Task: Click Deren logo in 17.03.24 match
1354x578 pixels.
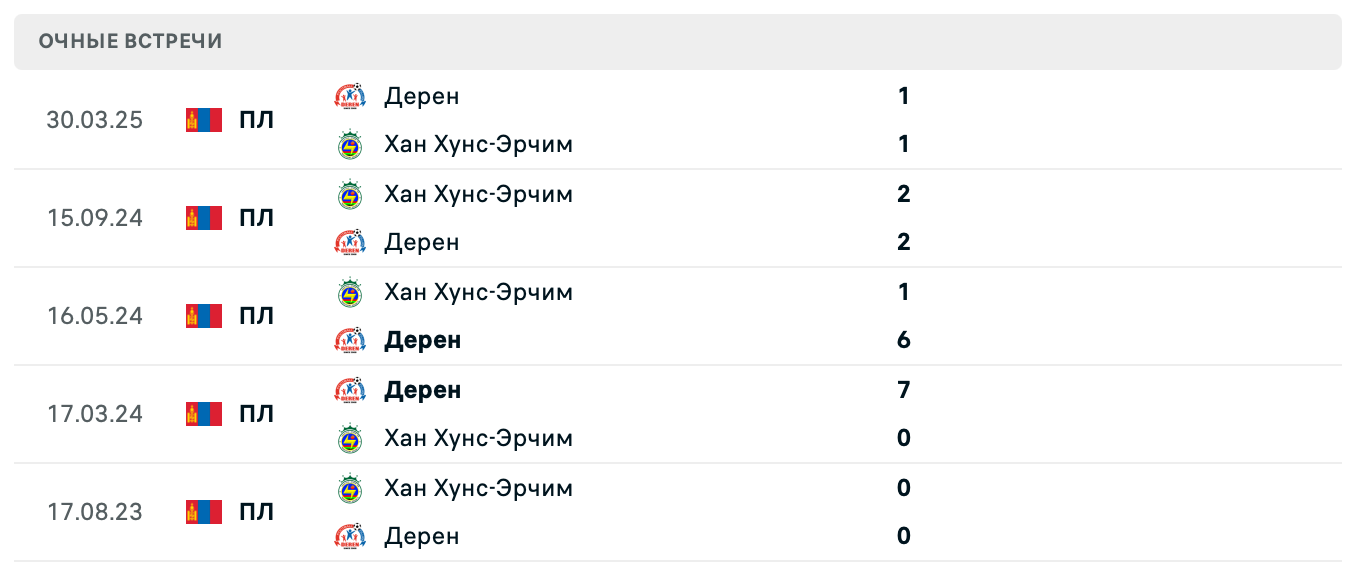Action: (350, 390)
